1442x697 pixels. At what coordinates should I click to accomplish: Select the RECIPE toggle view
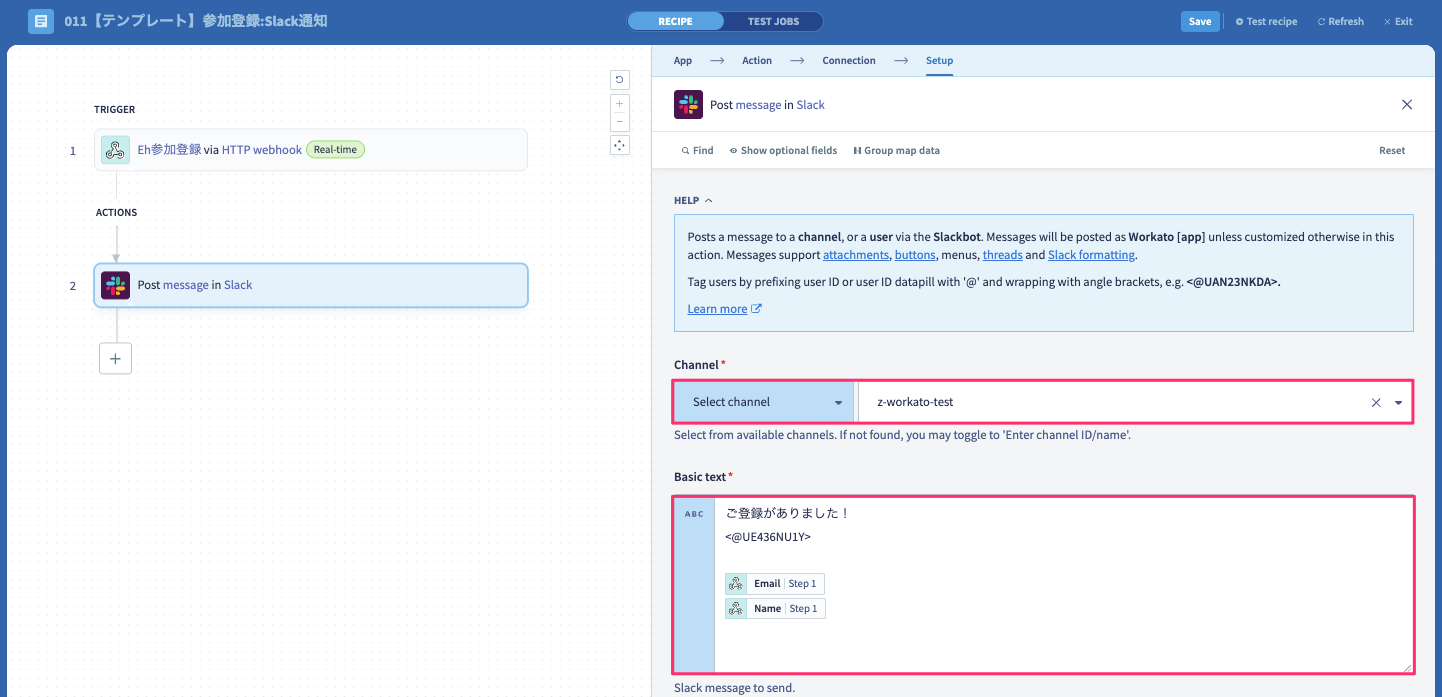[x=676, y=21]
